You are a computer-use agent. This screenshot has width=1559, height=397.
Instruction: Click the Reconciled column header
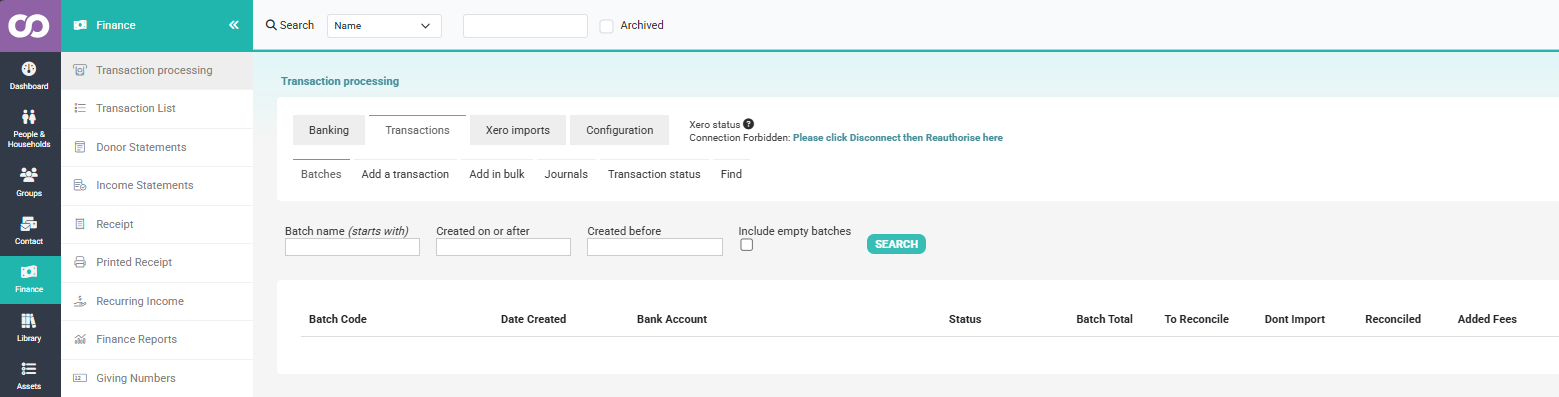pyautogui.click(x=1393, y=320)
